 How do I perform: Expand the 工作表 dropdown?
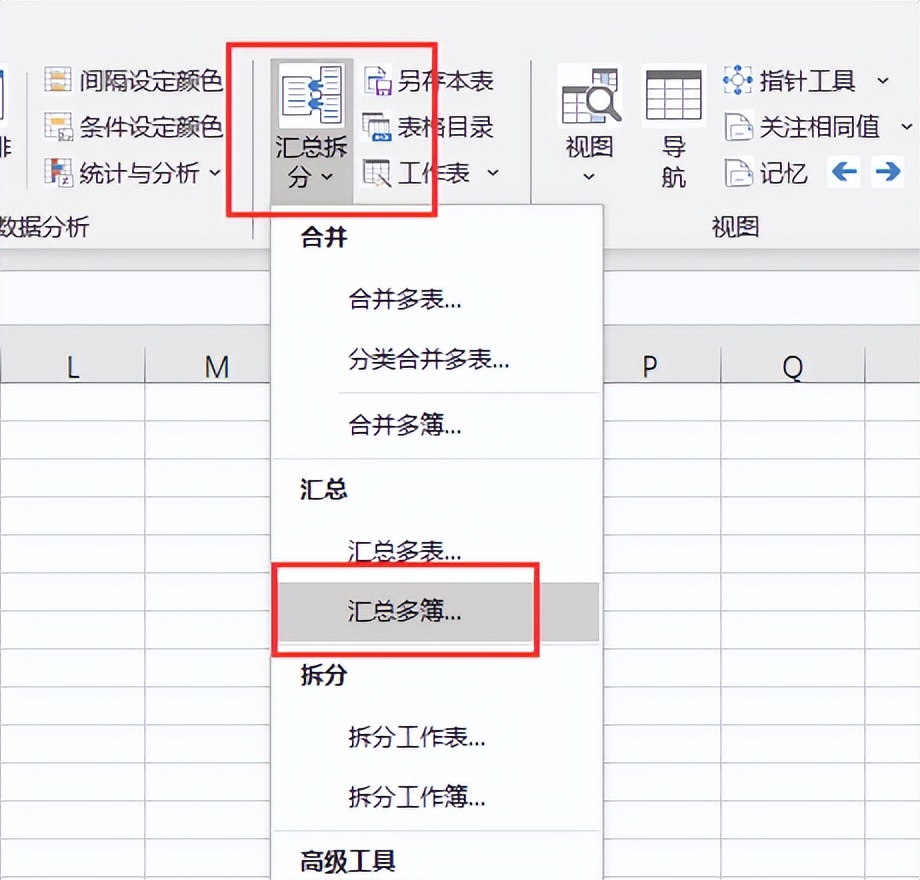(x=493, y=173)
